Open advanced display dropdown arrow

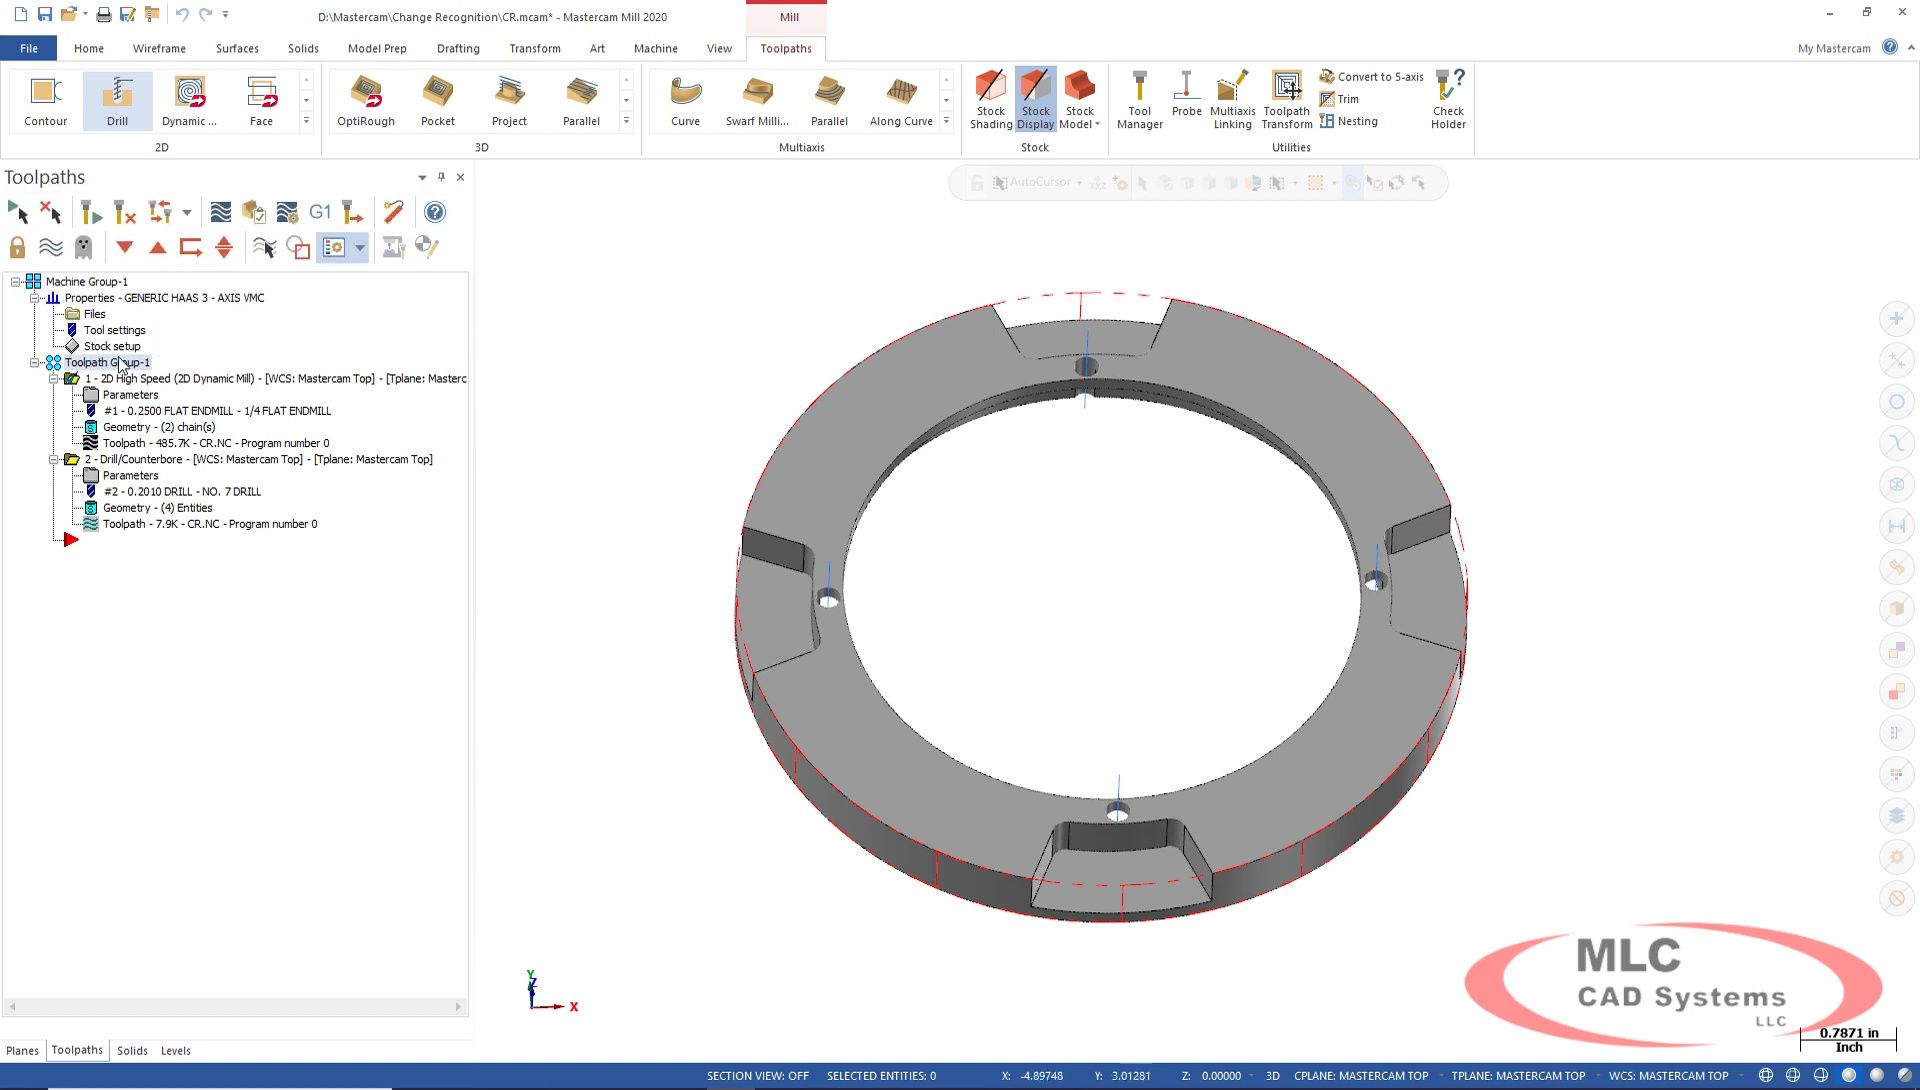(x=360, y=247)
